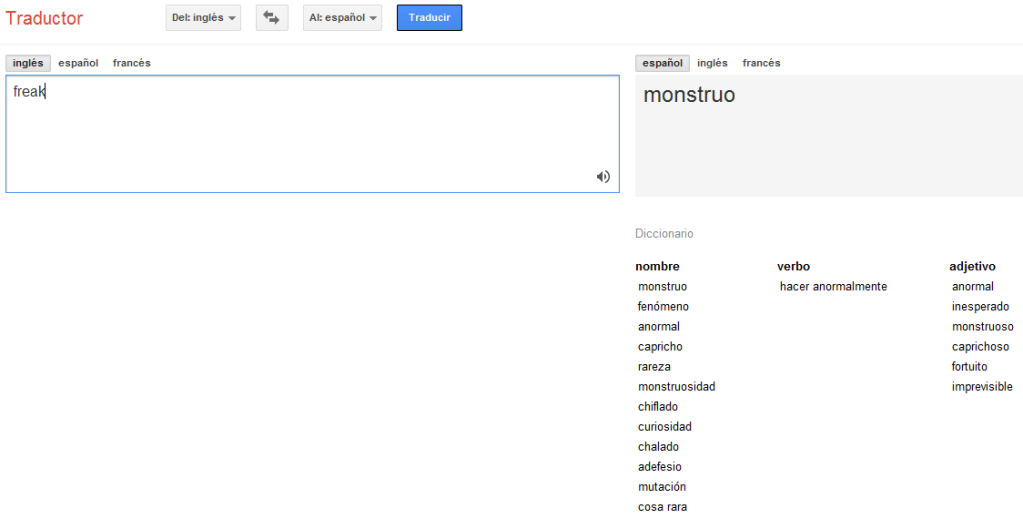1023x529 pixels.
Task: Click inside the source text box with 'freak'
Action: [313, 134]
